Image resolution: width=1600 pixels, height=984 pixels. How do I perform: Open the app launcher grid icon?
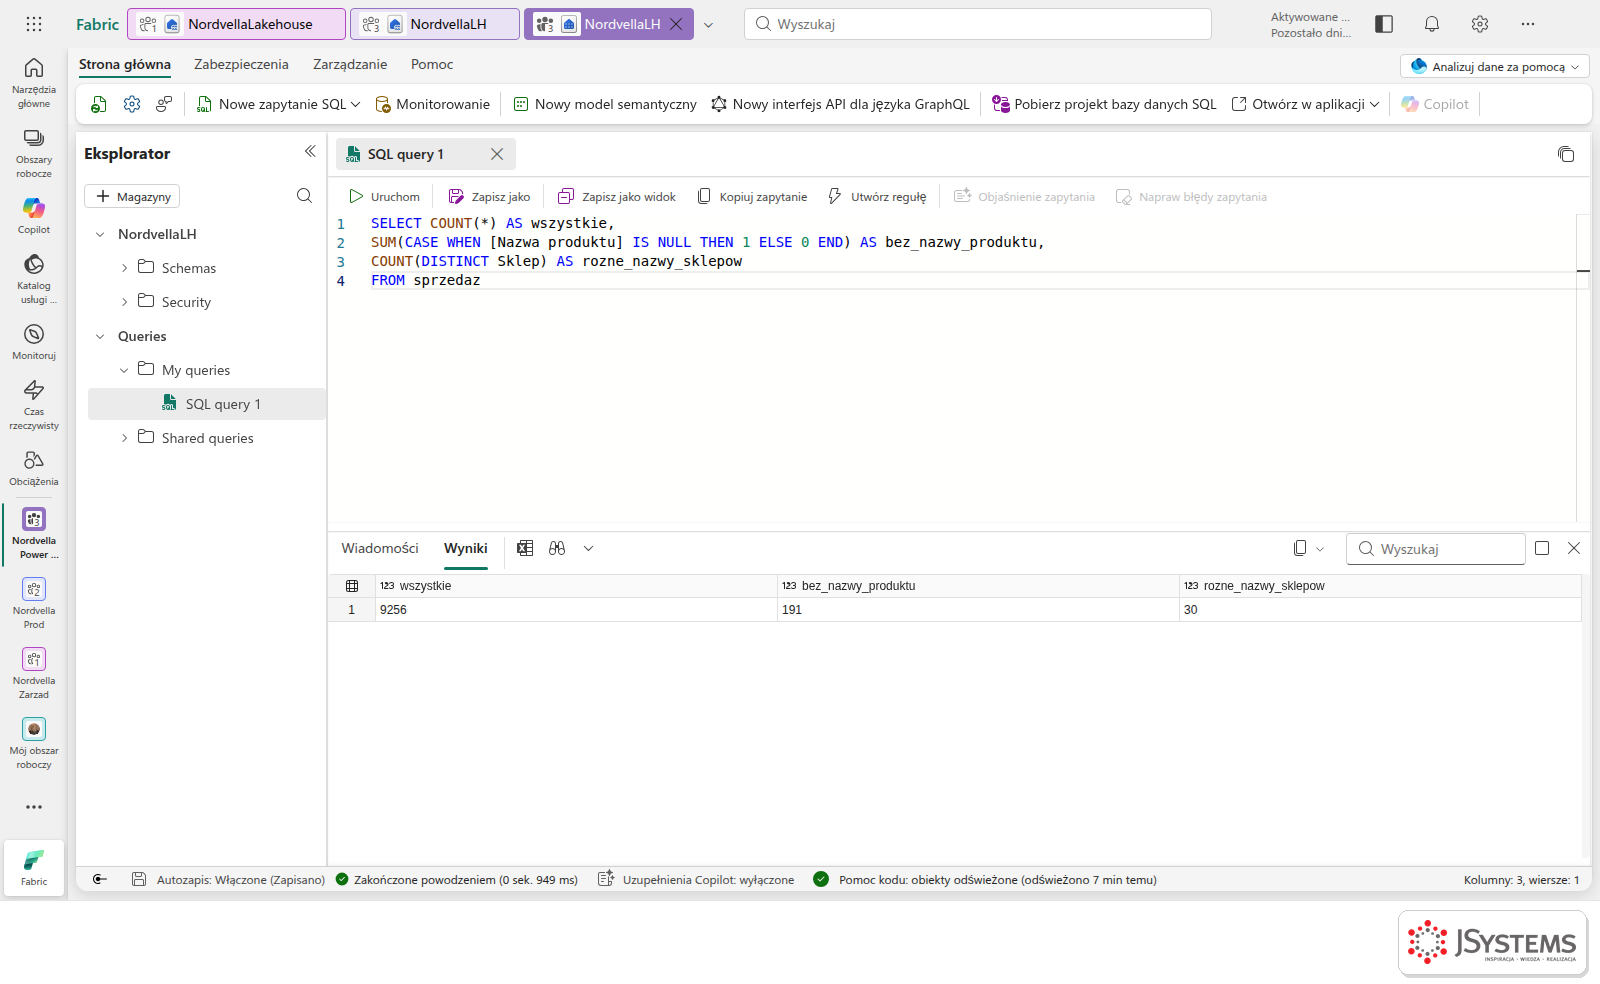click(x=34, y=24)
